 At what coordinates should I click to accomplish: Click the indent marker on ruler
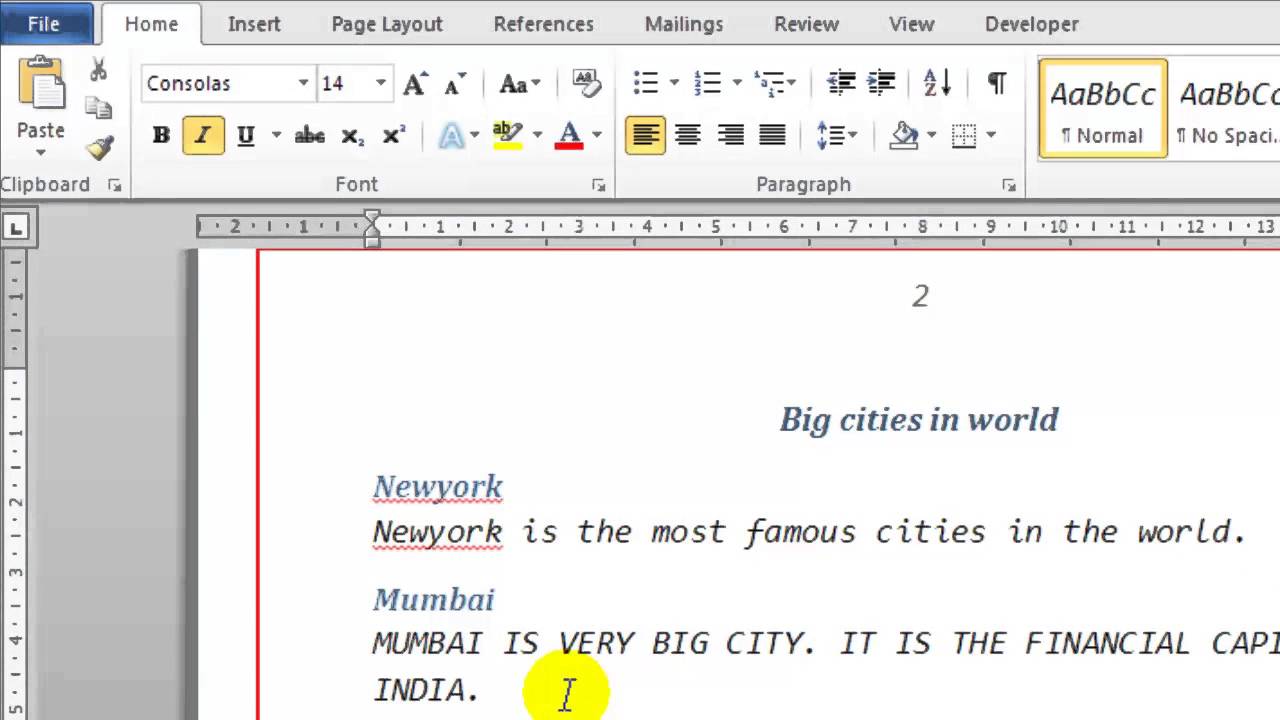[x=372, y=229]
